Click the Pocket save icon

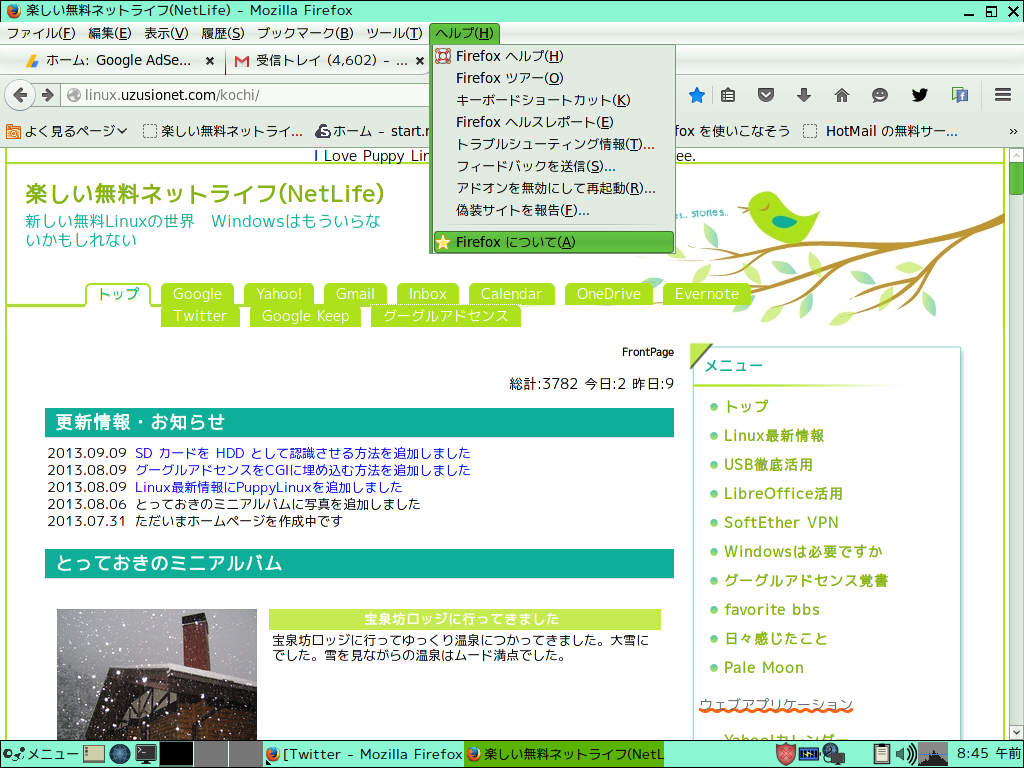point(765,95)
